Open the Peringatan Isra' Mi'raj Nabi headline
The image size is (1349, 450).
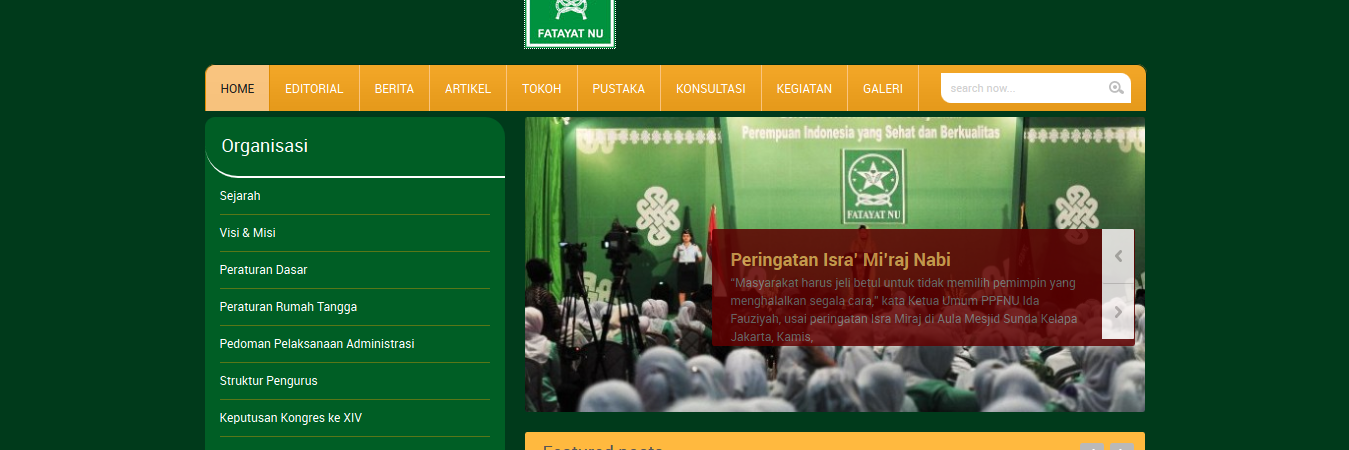840,260
